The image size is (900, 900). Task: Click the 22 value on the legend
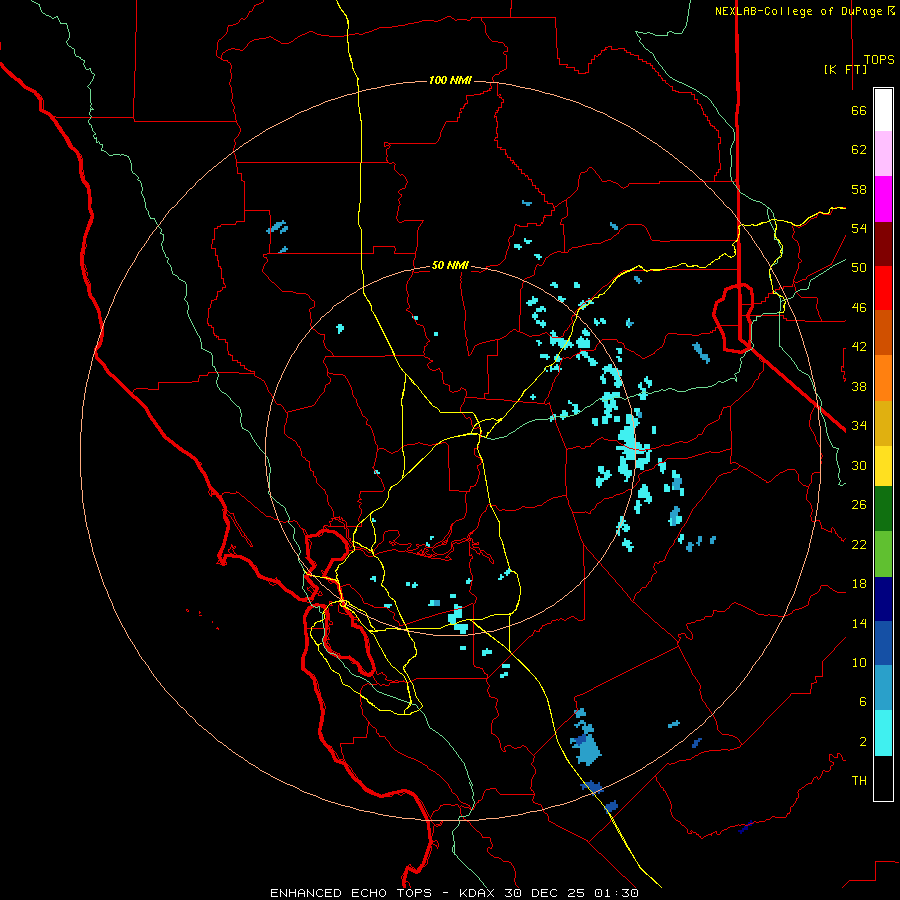point(859,544)
